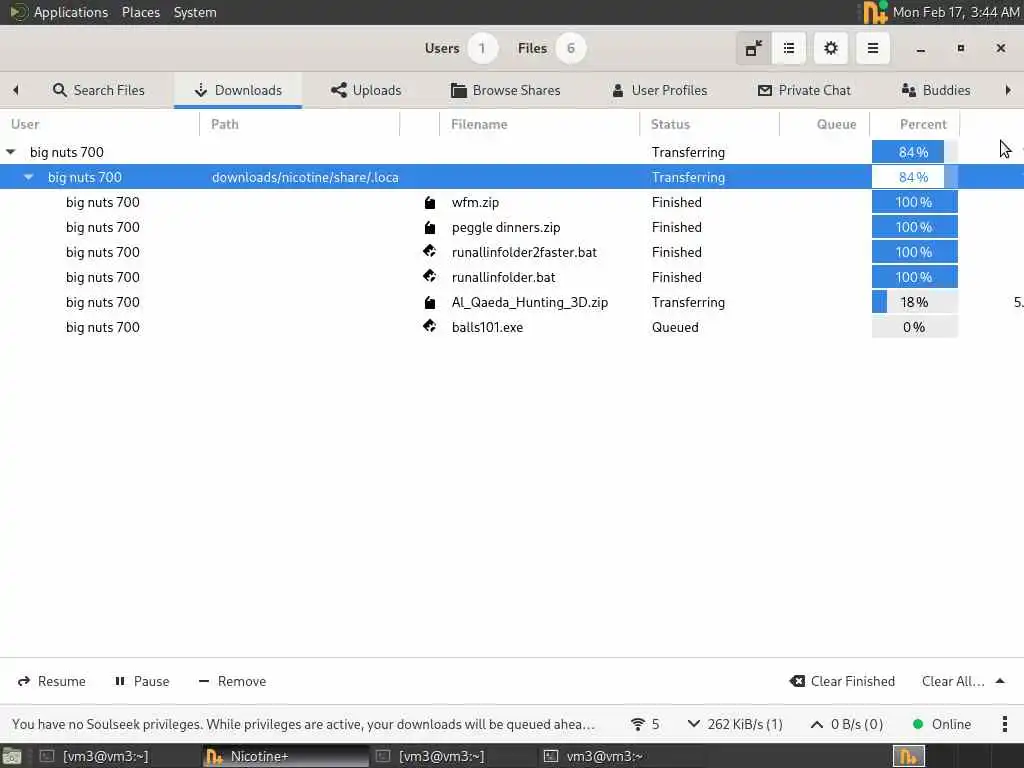Image resolution: width=1024 pixels, height=768 pixels.
Task: Click the Nicotine+ taskbar item
Action: (x=285, y=756)
